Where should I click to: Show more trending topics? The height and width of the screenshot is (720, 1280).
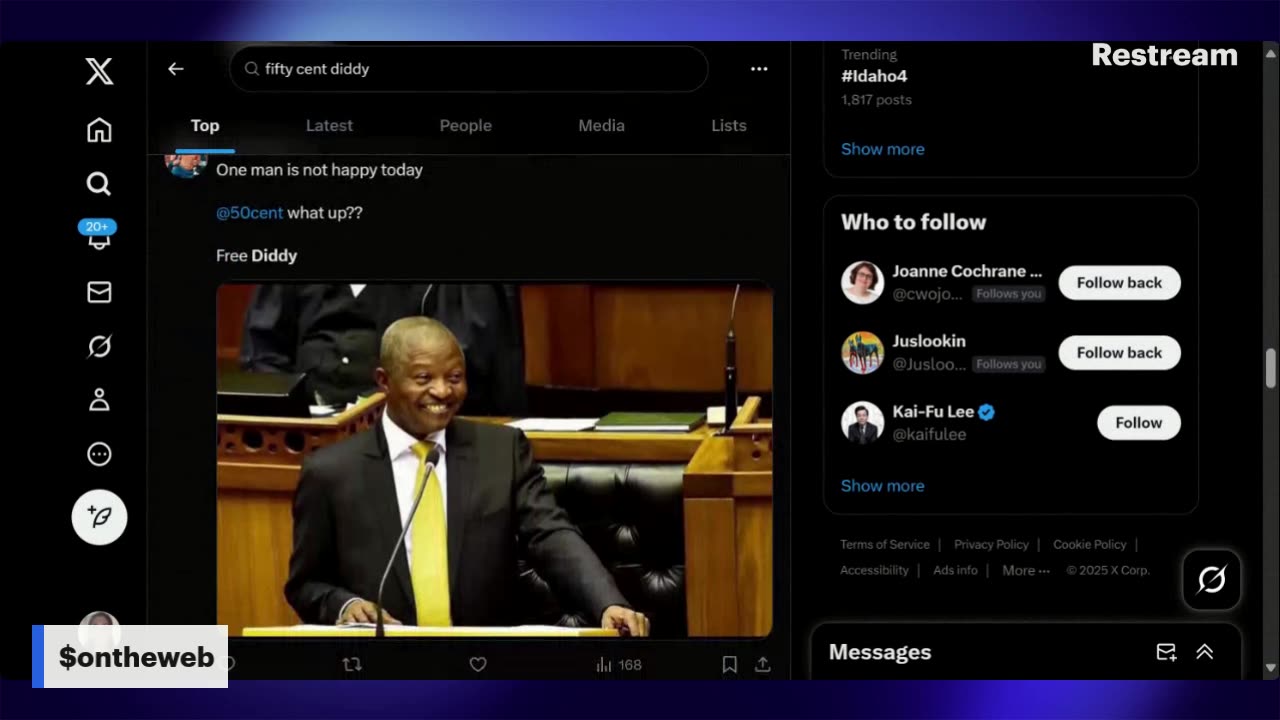click(883, 149)
